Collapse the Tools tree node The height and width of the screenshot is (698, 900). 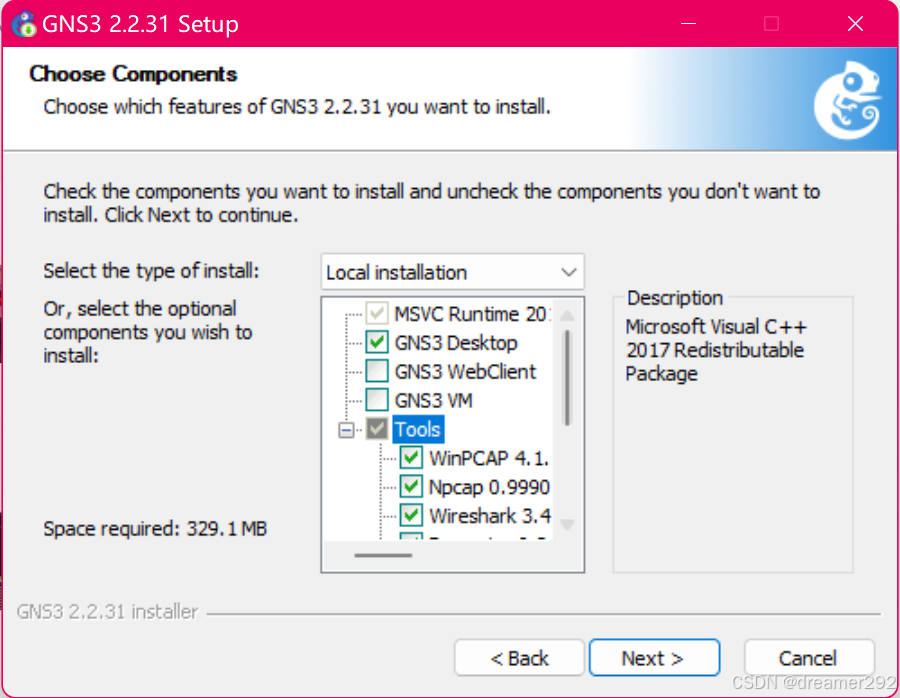click(x=346, y=430)
